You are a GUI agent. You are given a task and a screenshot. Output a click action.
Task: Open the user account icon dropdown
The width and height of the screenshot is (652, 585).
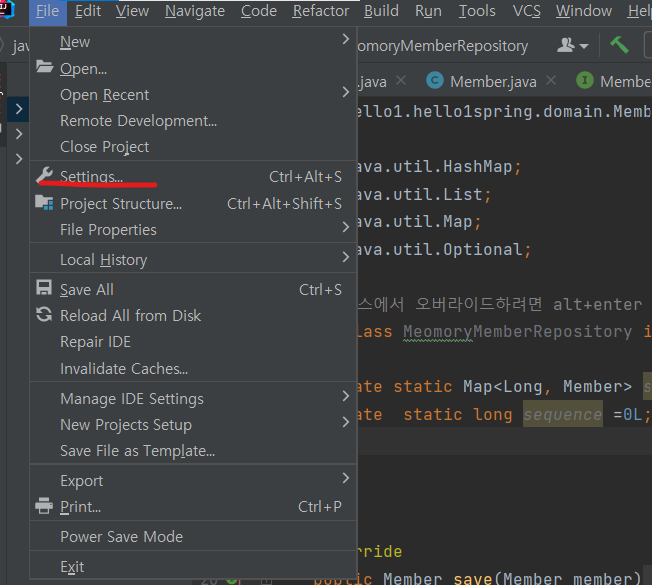573,45
